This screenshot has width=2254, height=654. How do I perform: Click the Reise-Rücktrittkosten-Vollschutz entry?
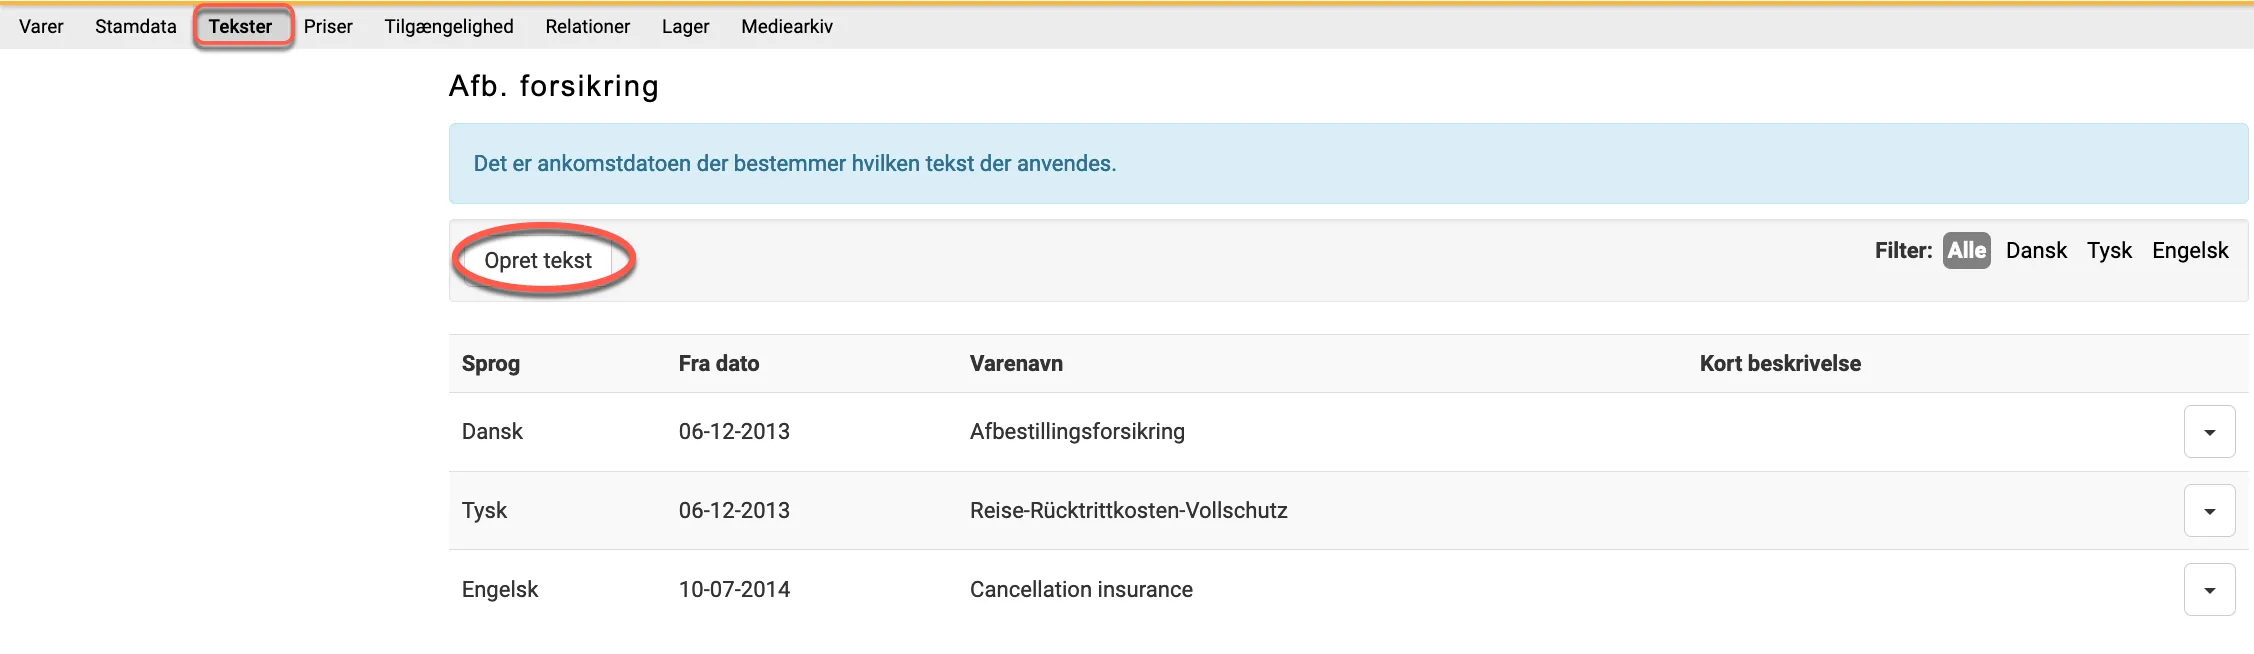tap(1128, 511)
